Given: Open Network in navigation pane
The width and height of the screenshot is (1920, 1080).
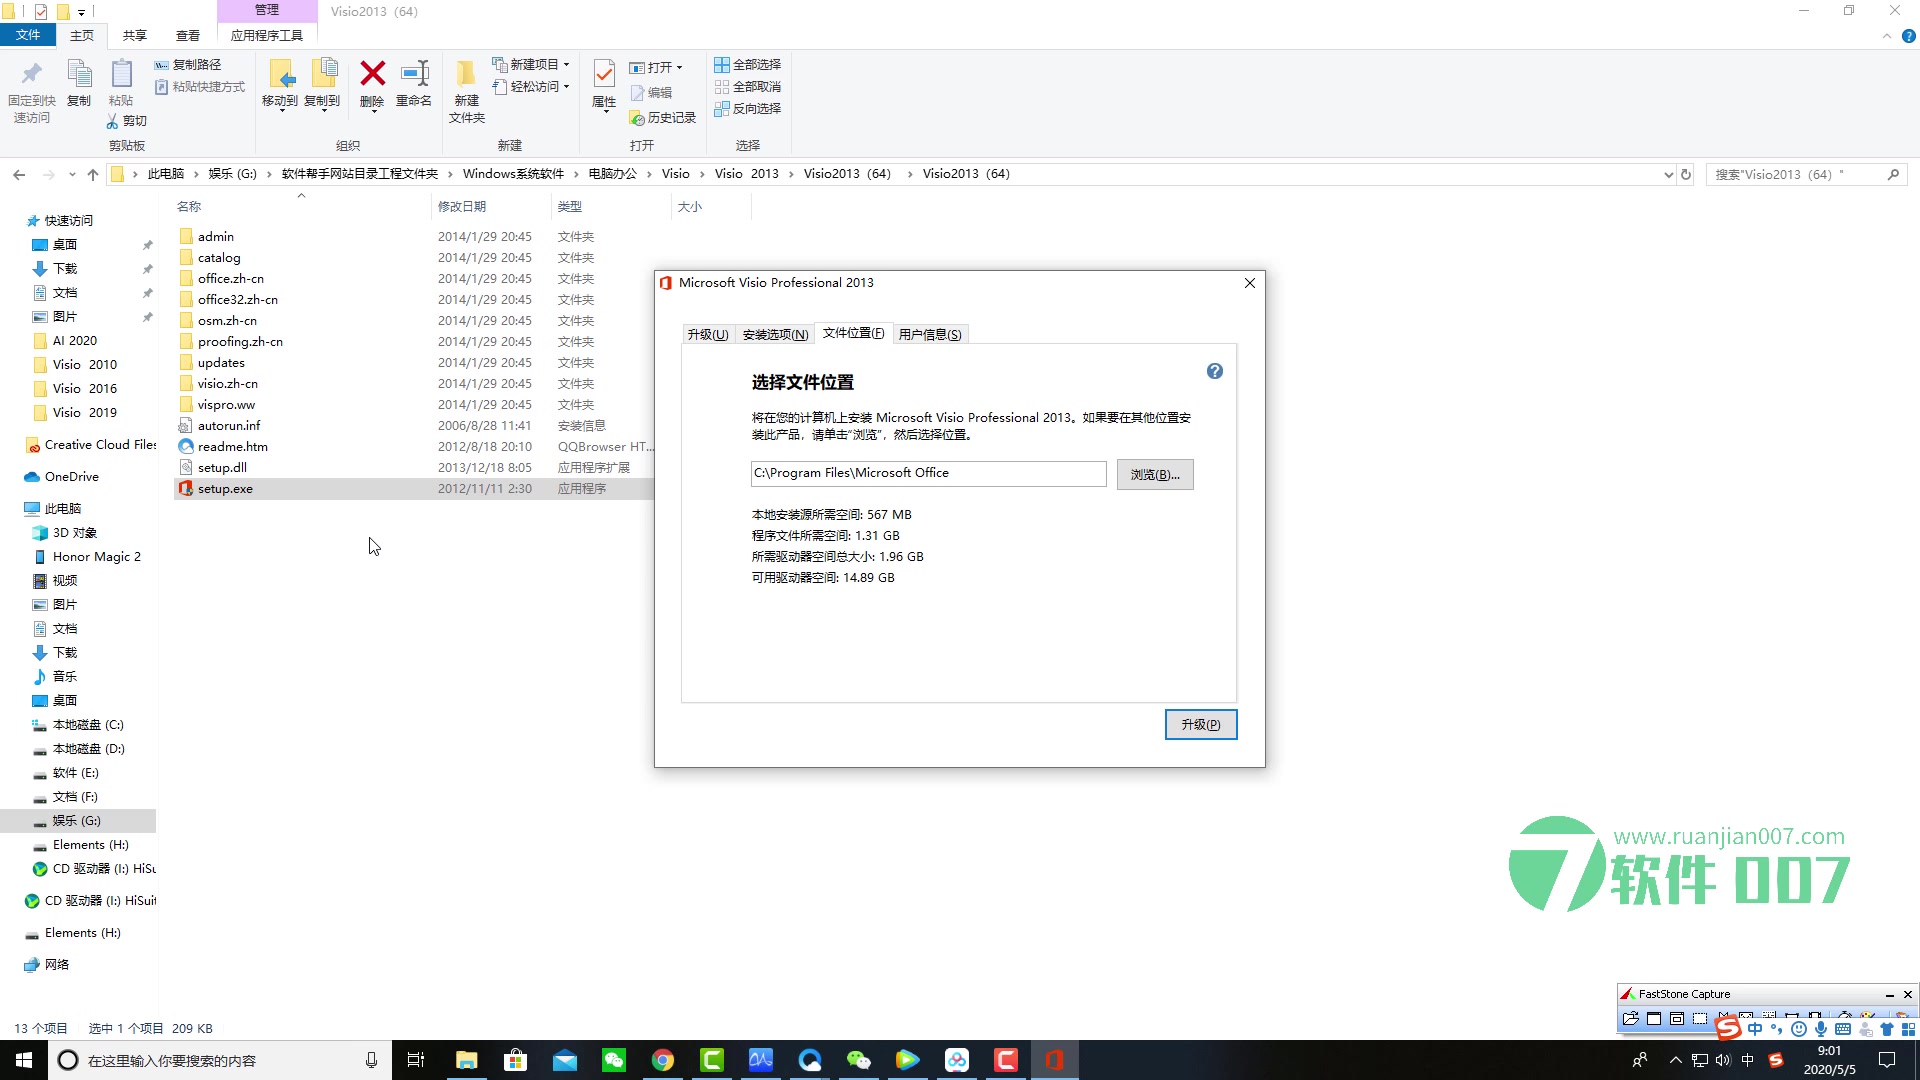Looking at the screenshot, I should 57,965.
